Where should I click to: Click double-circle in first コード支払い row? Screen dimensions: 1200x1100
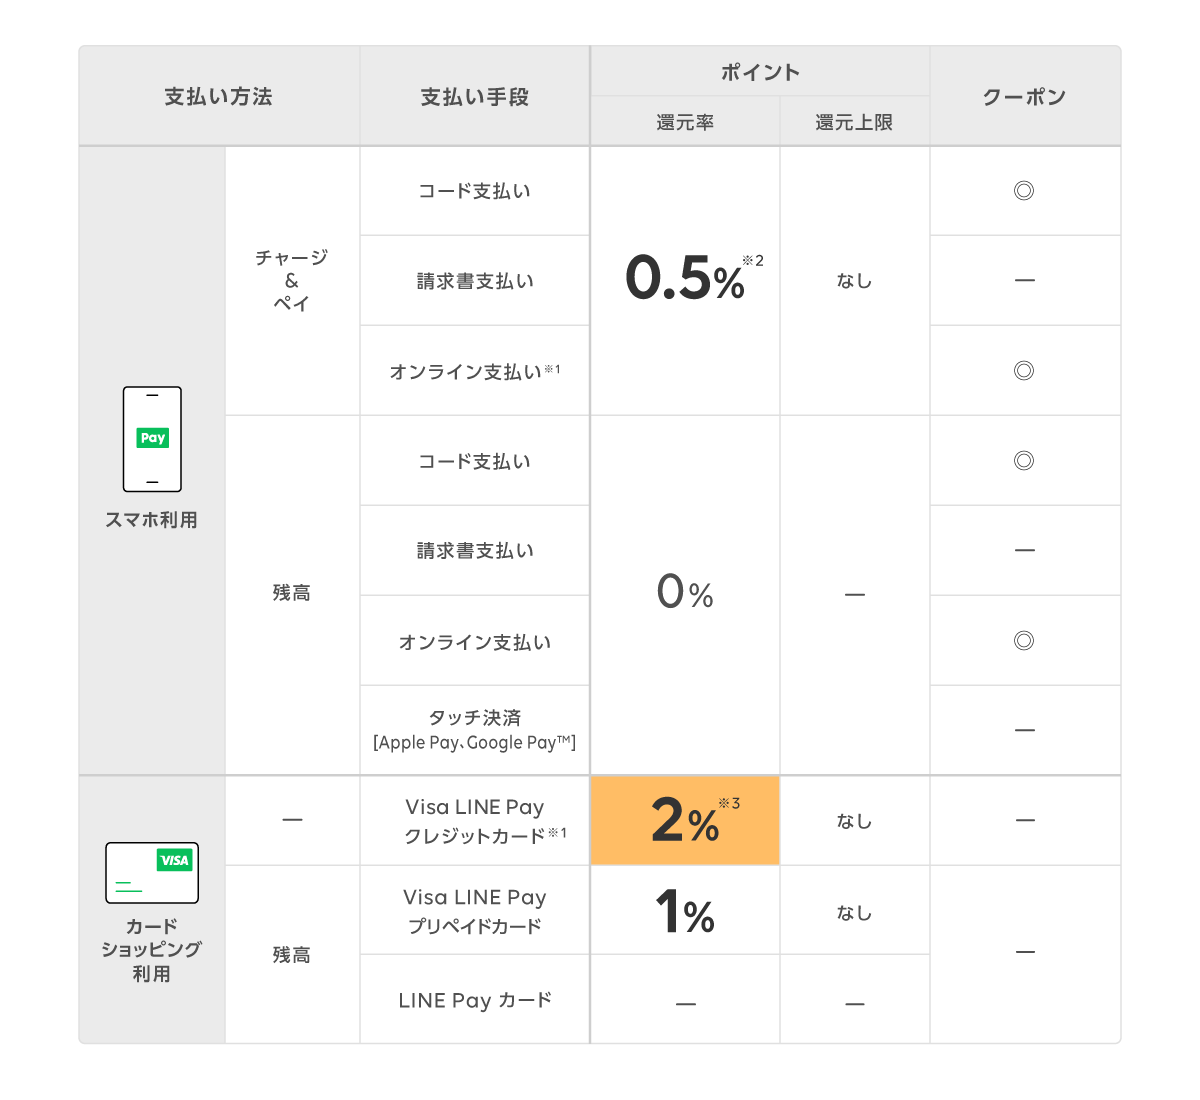pos(1024,191)
